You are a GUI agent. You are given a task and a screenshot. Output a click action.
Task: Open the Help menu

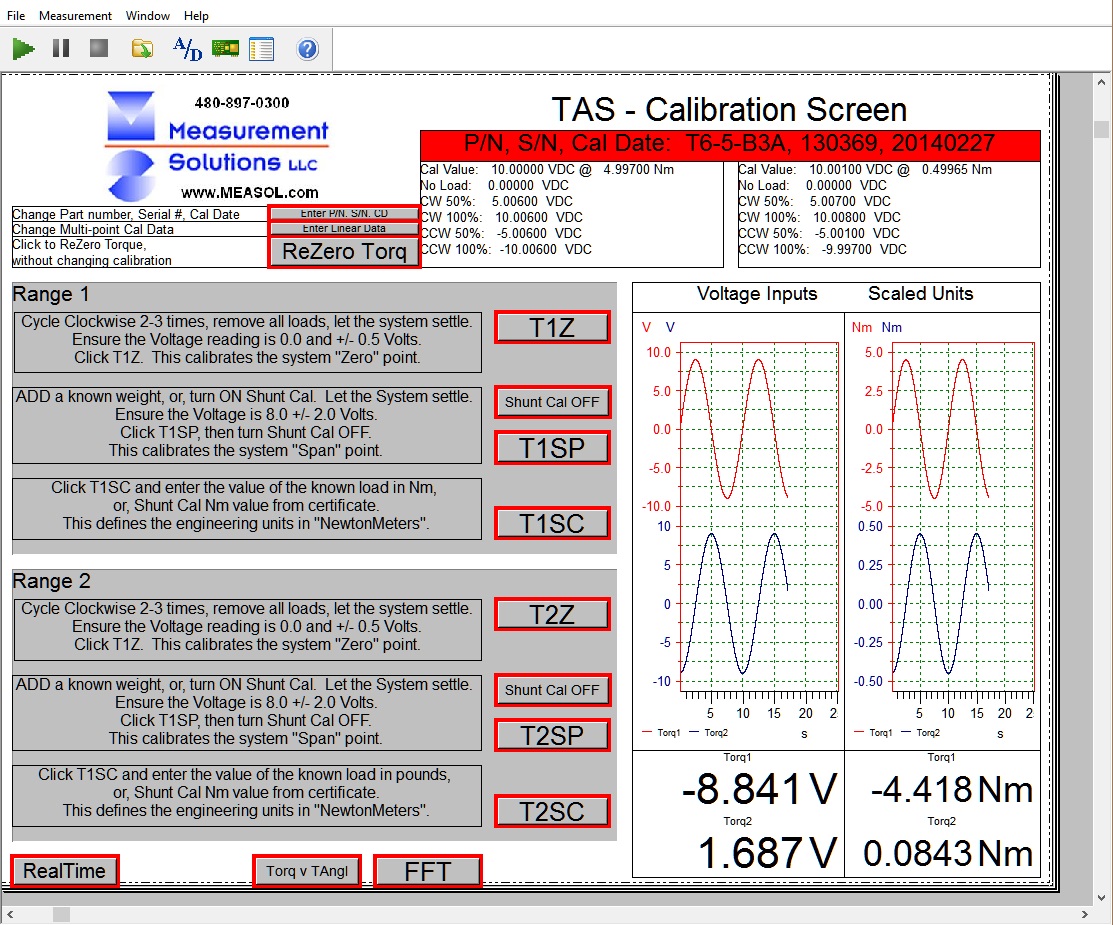click(x=196, y=16)
